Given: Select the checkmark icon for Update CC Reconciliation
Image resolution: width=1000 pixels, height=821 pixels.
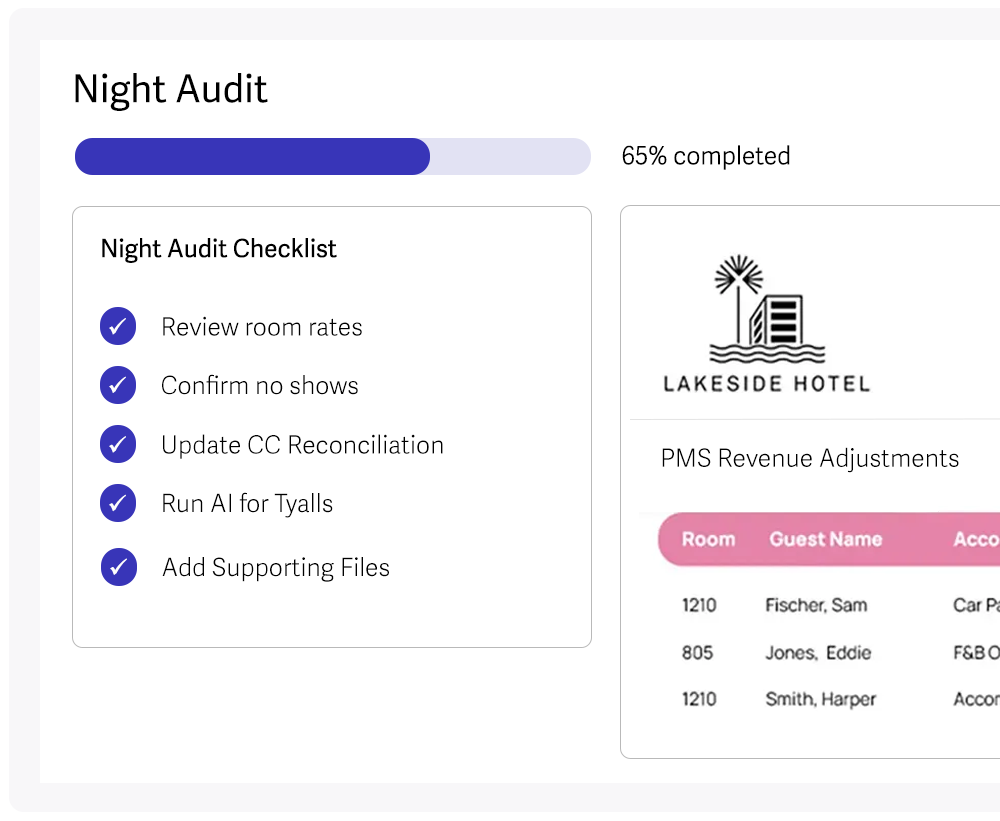Looking at the screenshot, I should tap(118, 444).
